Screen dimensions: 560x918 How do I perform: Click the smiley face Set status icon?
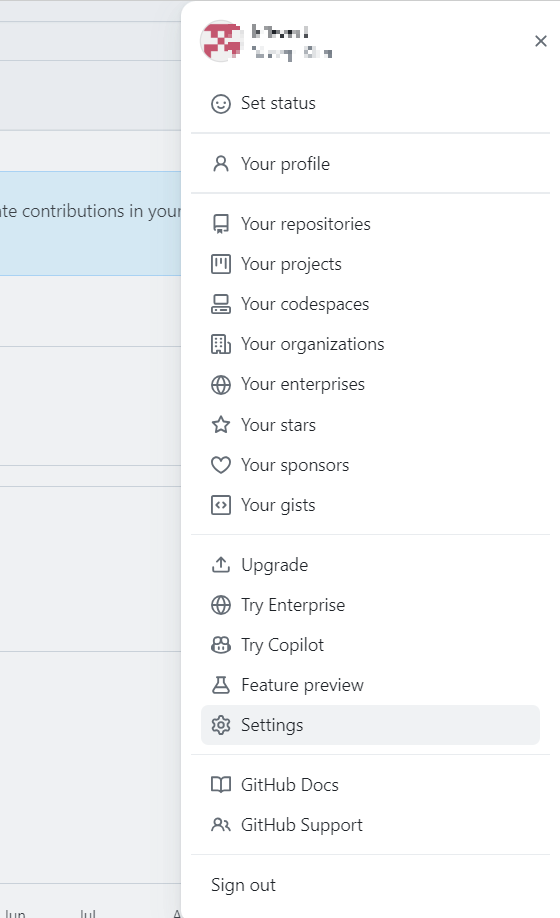point(221,104)
